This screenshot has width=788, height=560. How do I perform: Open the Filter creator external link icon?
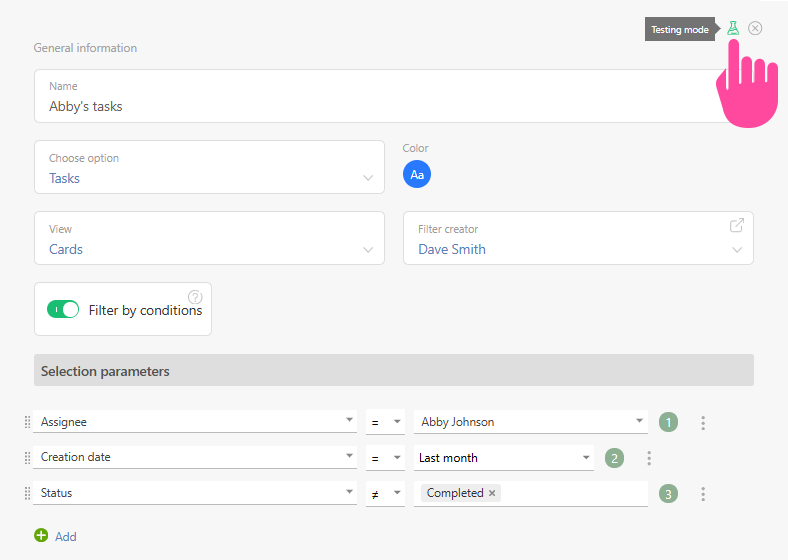pyautogui.click(x=737, y=226)
